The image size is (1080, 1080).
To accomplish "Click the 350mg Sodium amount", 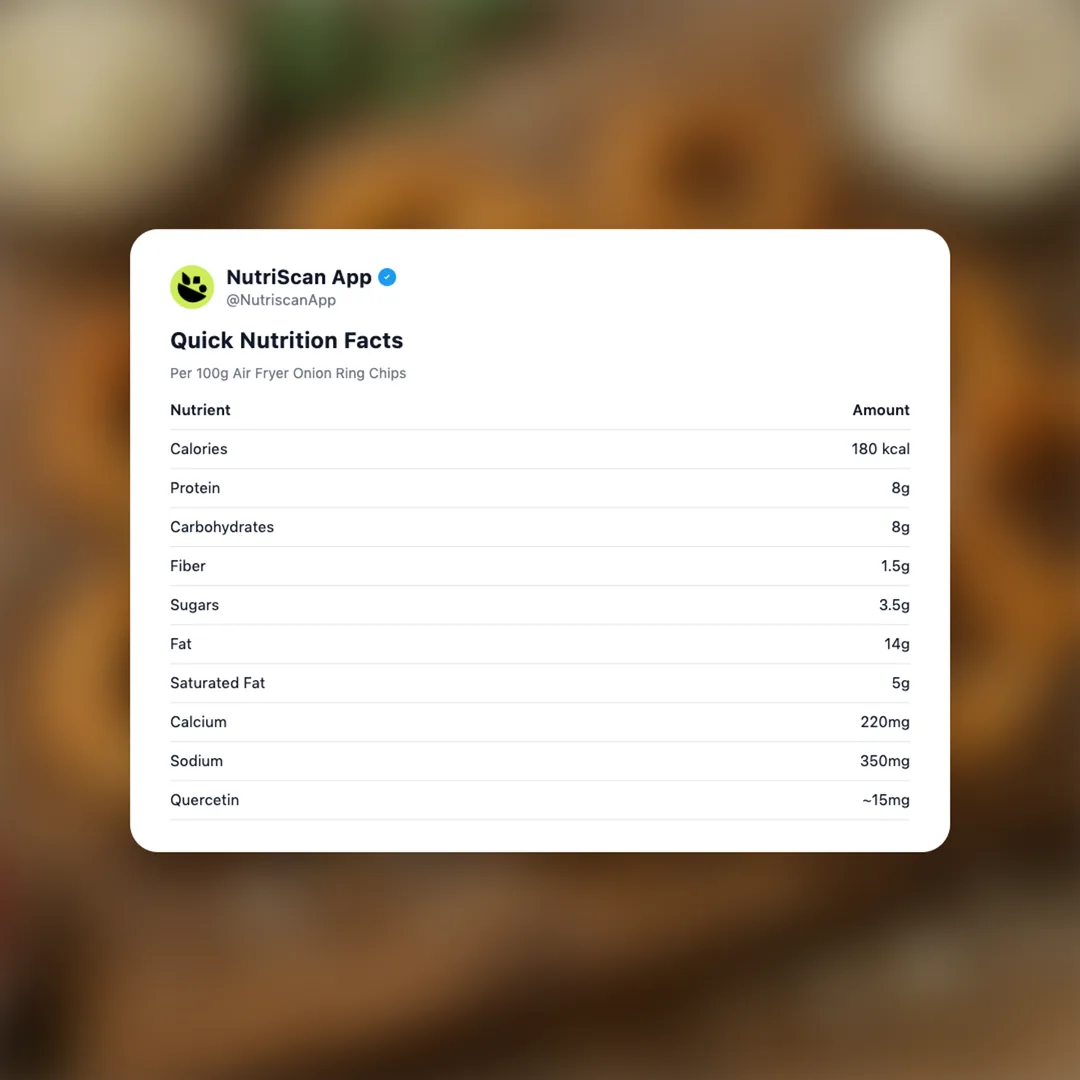I will click(884, 761).
